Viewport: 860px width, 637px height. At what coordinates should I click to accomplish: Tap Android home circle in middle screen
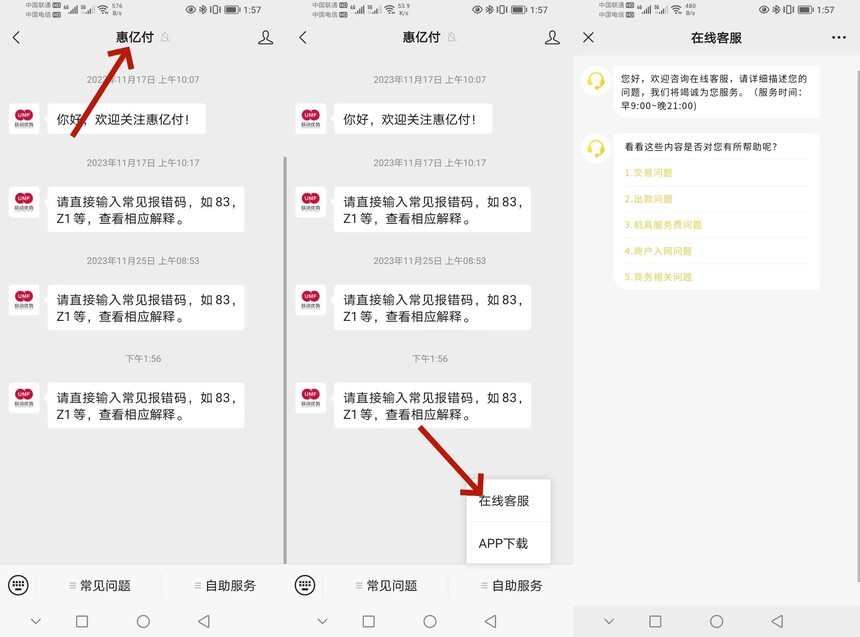tap(430, 621)
